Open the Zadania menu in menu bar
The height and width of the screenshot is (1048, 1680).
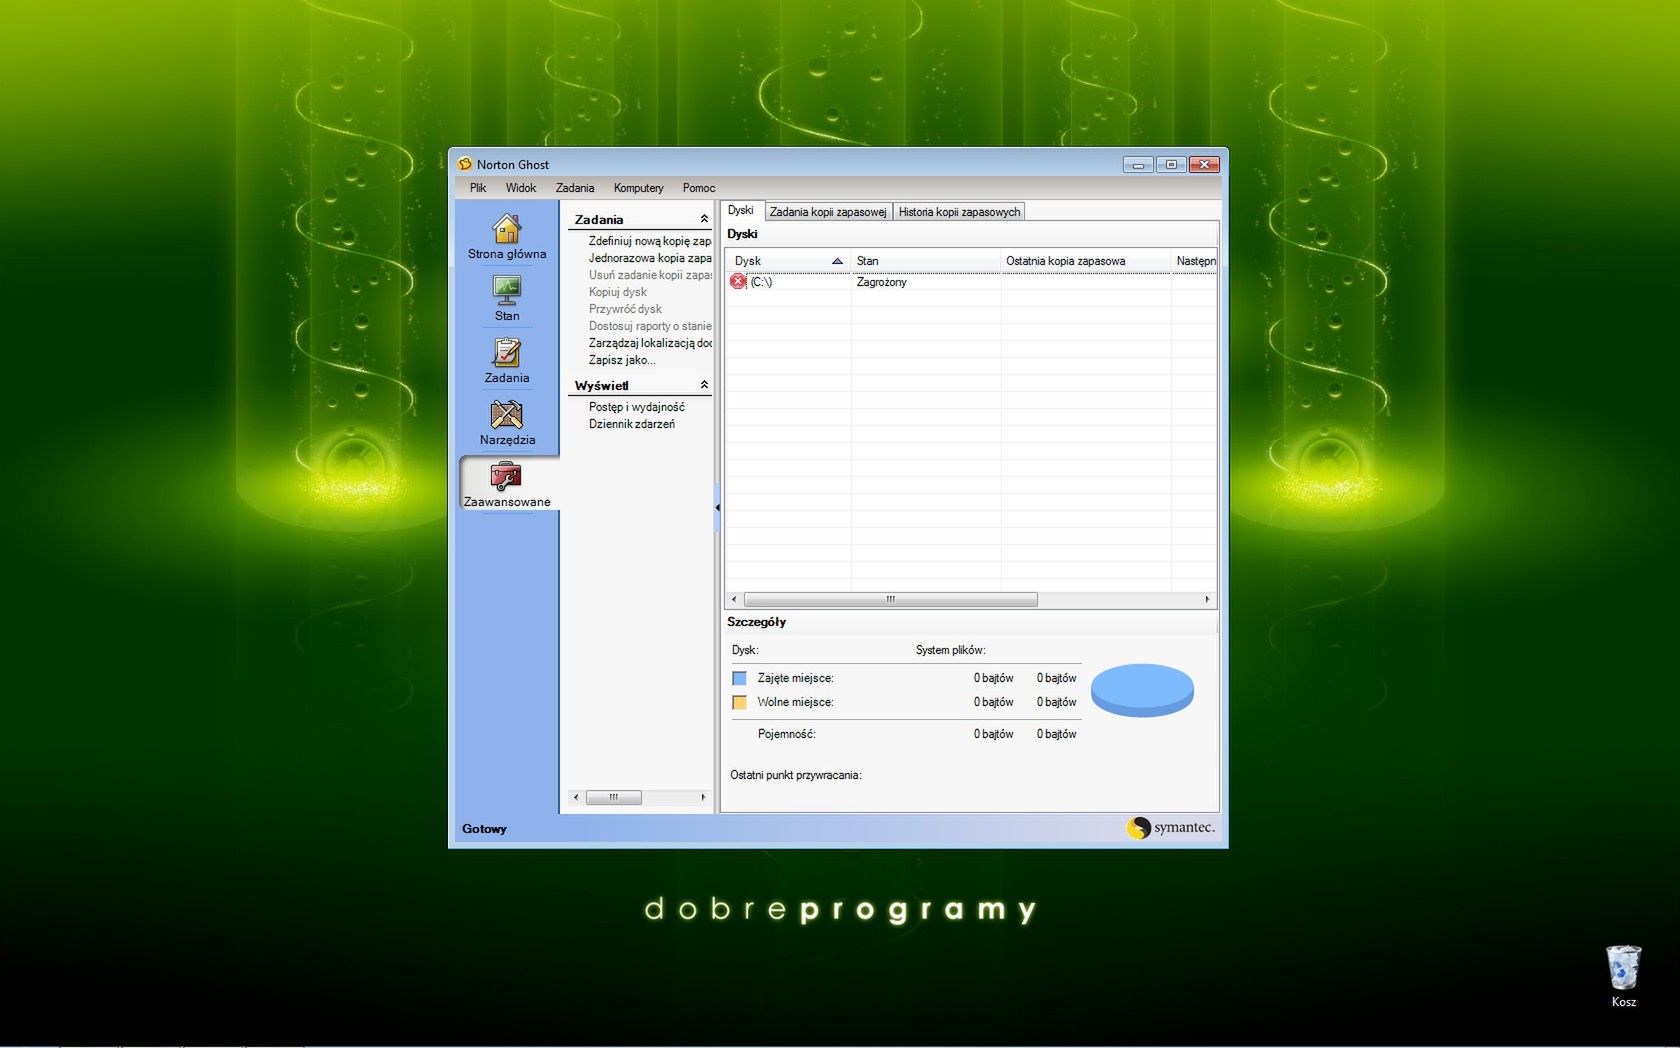[575, 188]
